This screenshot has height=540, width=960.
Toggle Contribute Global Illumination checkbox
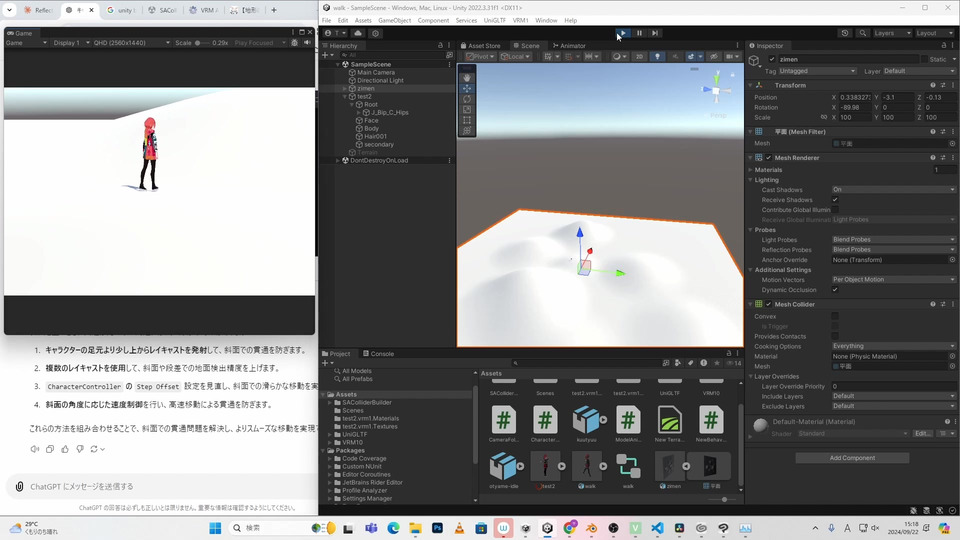click(x=835, y=209)
